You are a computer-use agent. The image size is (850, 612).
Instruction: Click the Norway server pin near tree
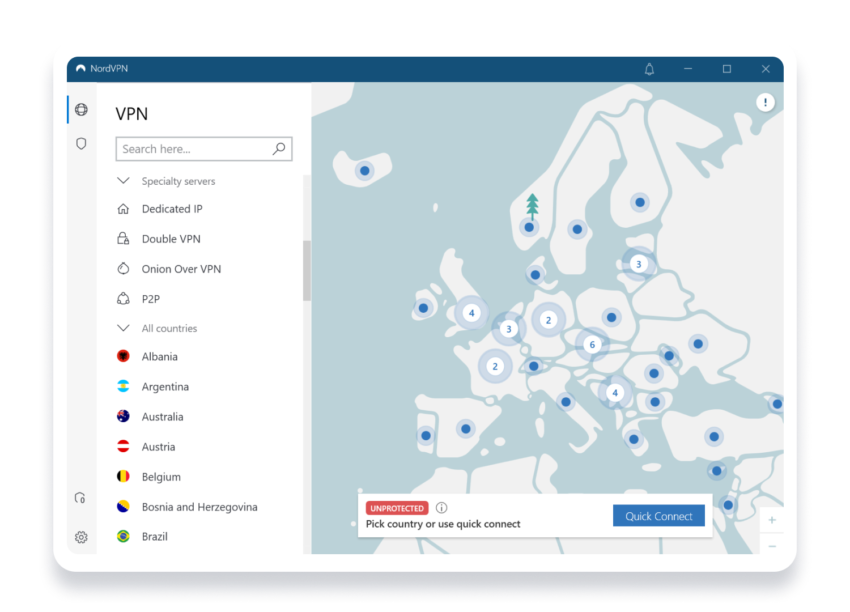[x=529, y=227]
